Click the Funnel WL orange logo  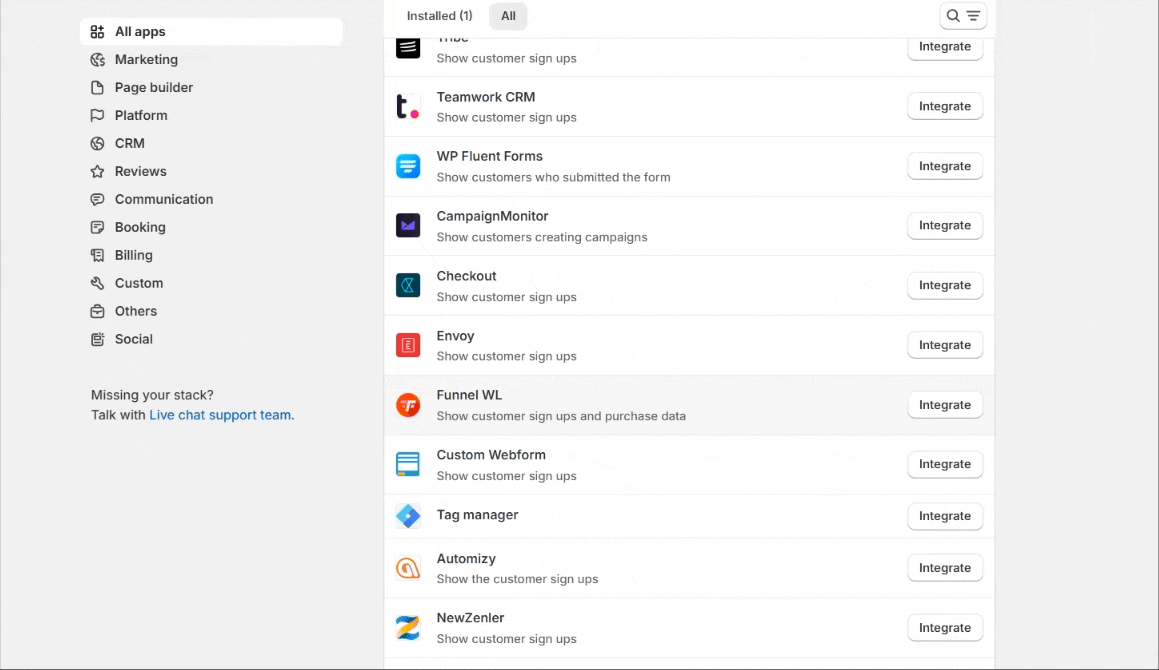(x=408, y=405)
